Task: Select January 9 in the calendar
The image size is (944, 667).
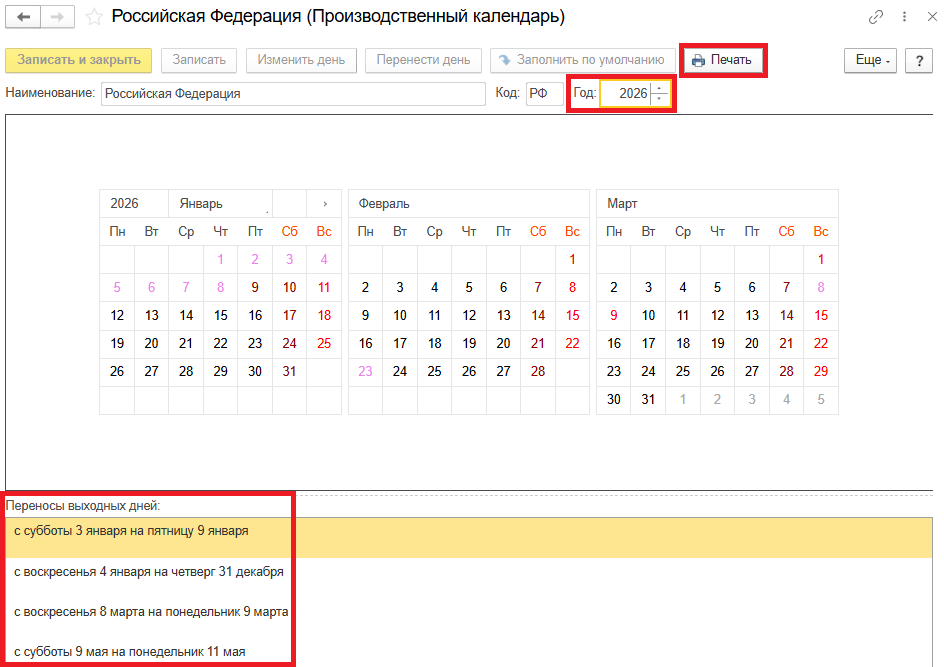Action: tap(255, 287)
